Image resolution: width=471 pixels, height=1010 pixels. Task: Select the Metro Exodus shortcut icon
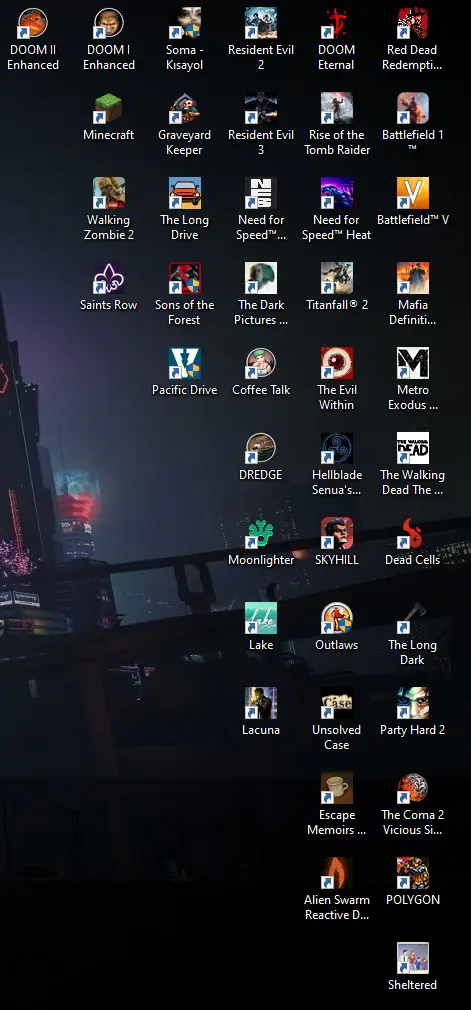[413, 364]
